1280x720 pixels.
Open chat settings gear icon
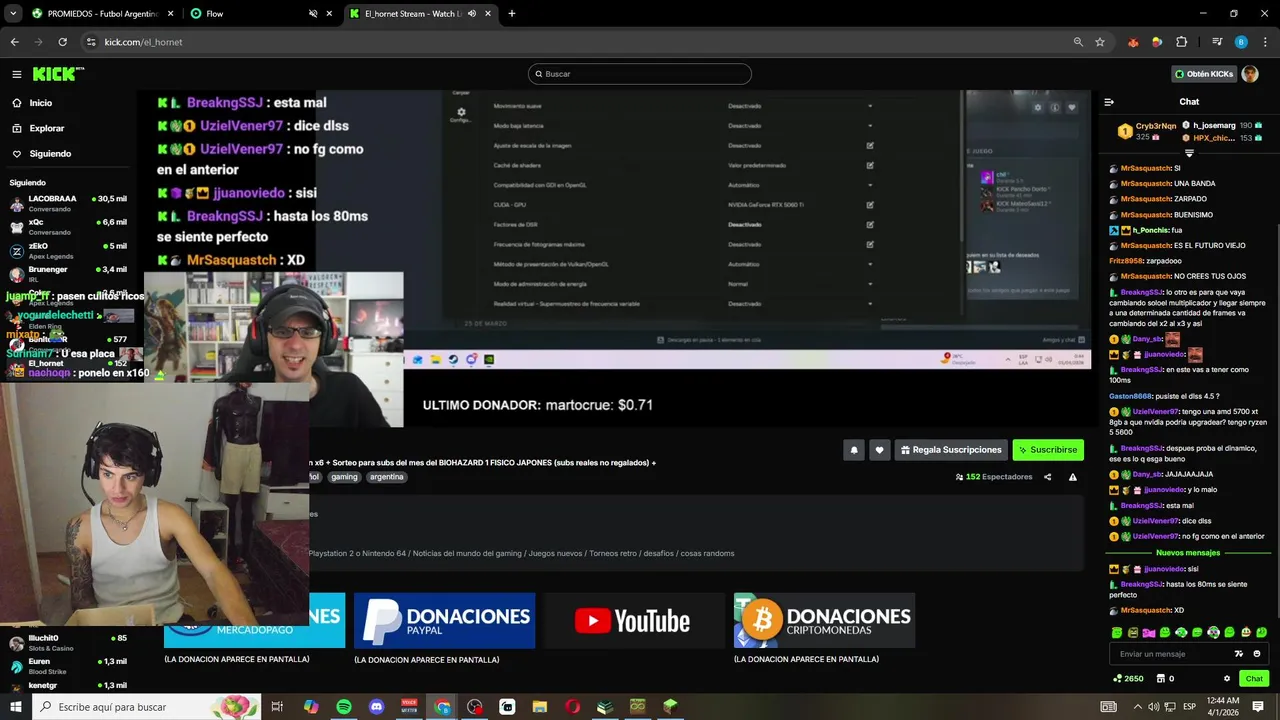pos(1227,679)
